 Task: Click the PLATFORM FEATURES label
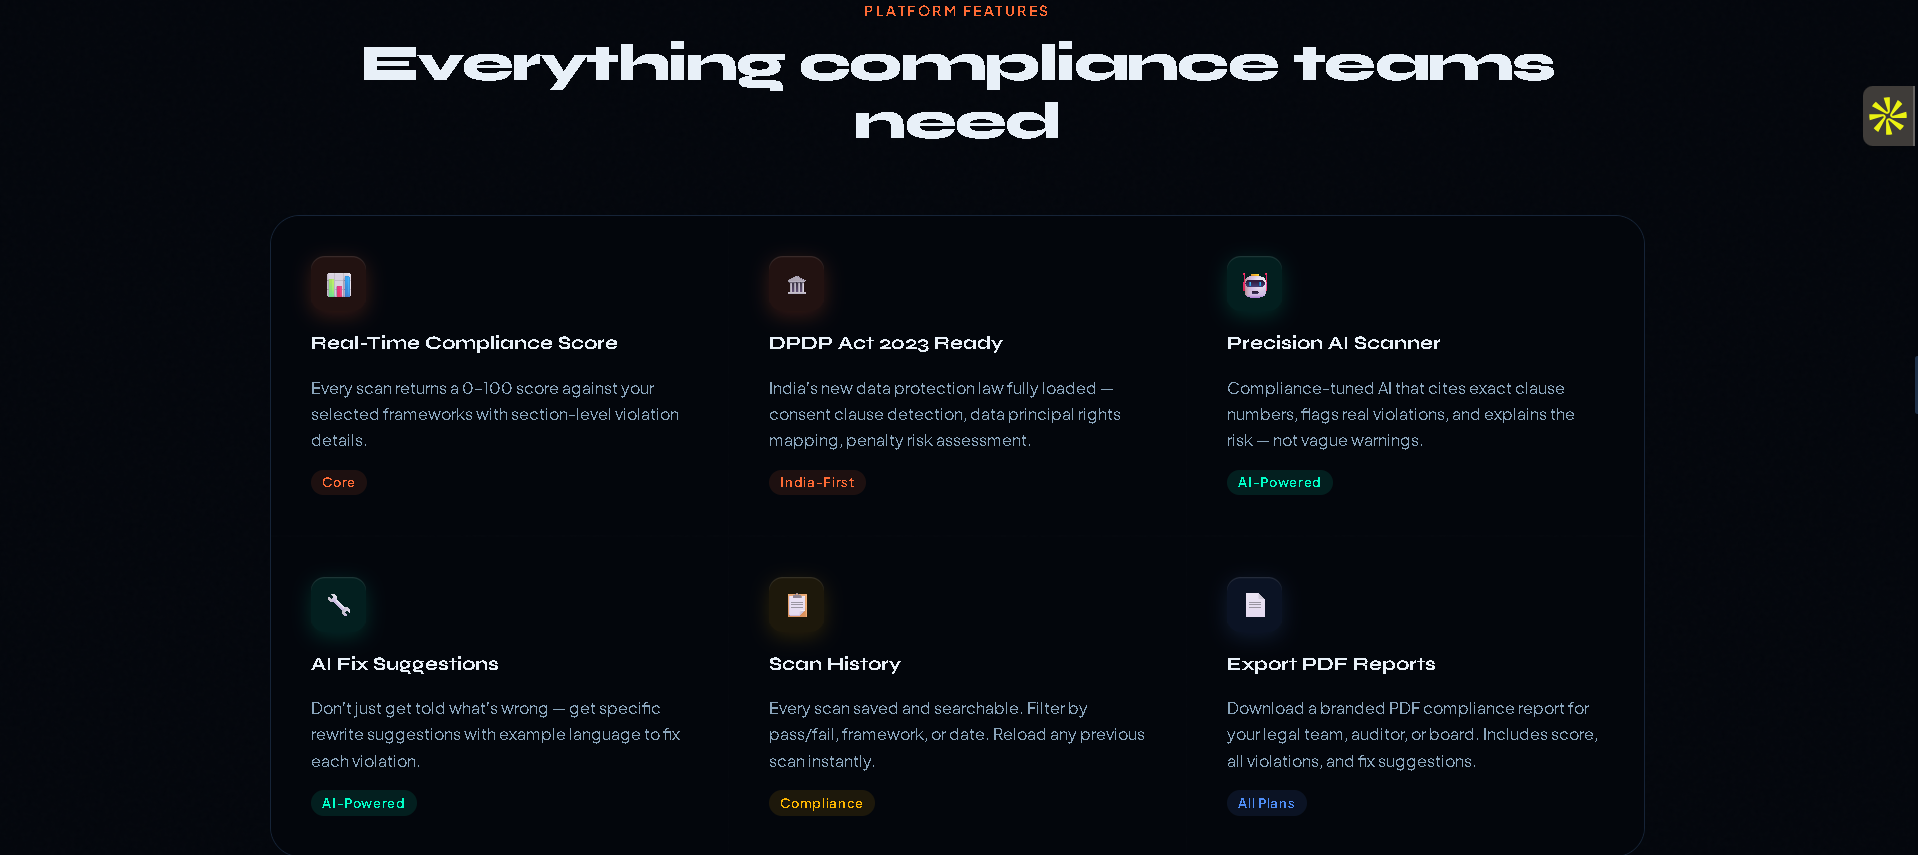pos(956,11)
